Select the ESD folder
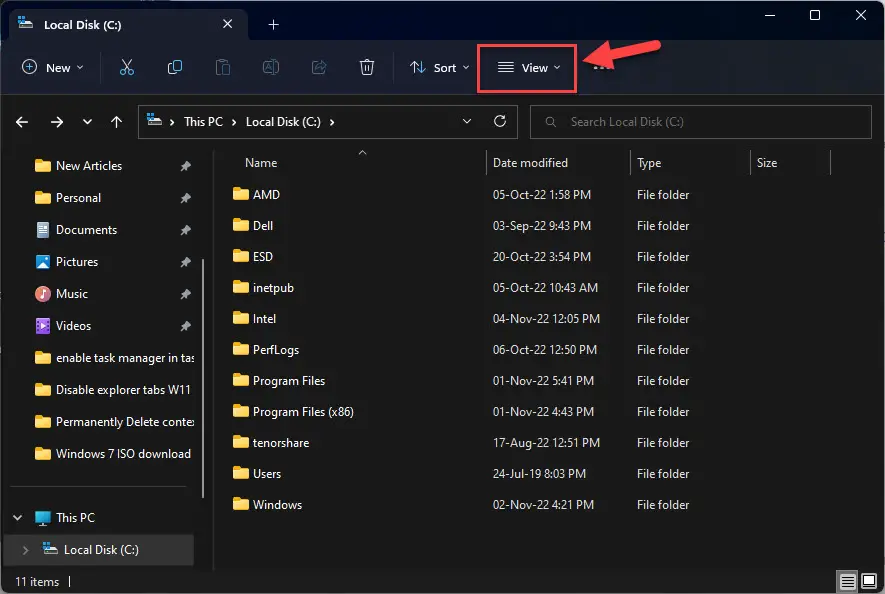885x594 pixels. (x=252, y=256)
